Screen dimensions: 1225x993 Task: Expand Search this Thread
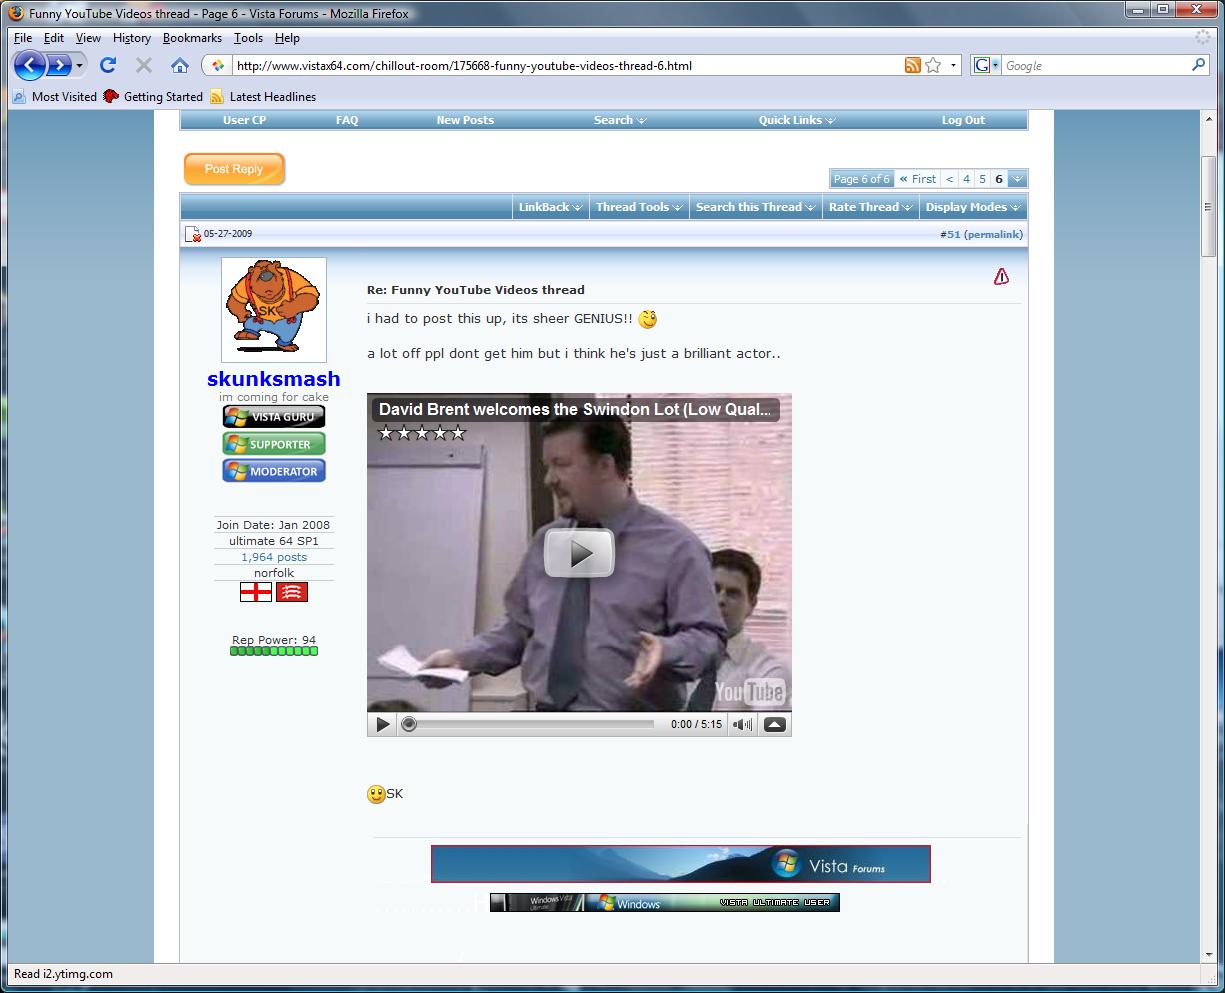click(x=755, y=207)
